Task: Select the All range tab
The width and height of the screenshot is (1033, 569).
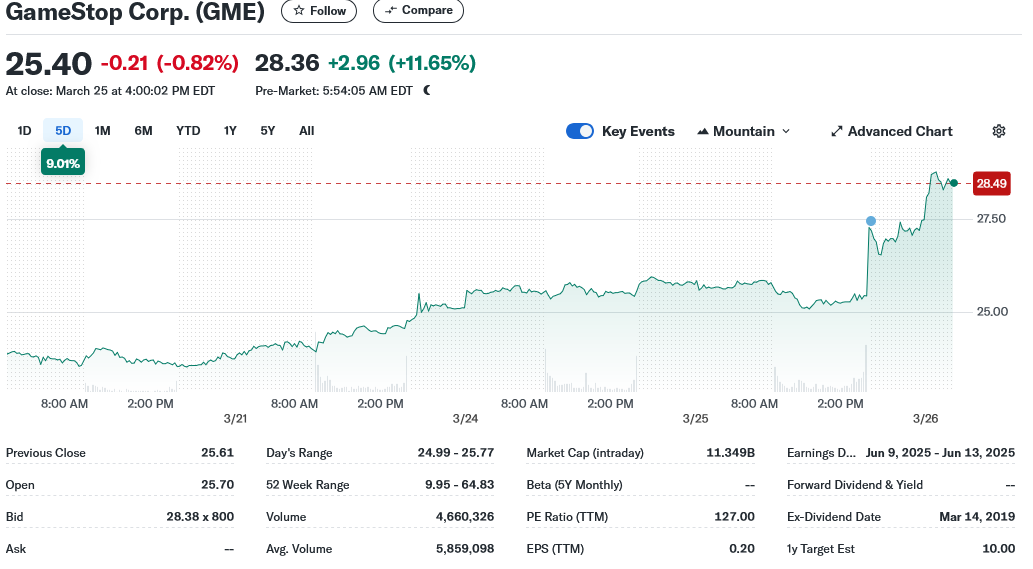Action: (306, 130)
